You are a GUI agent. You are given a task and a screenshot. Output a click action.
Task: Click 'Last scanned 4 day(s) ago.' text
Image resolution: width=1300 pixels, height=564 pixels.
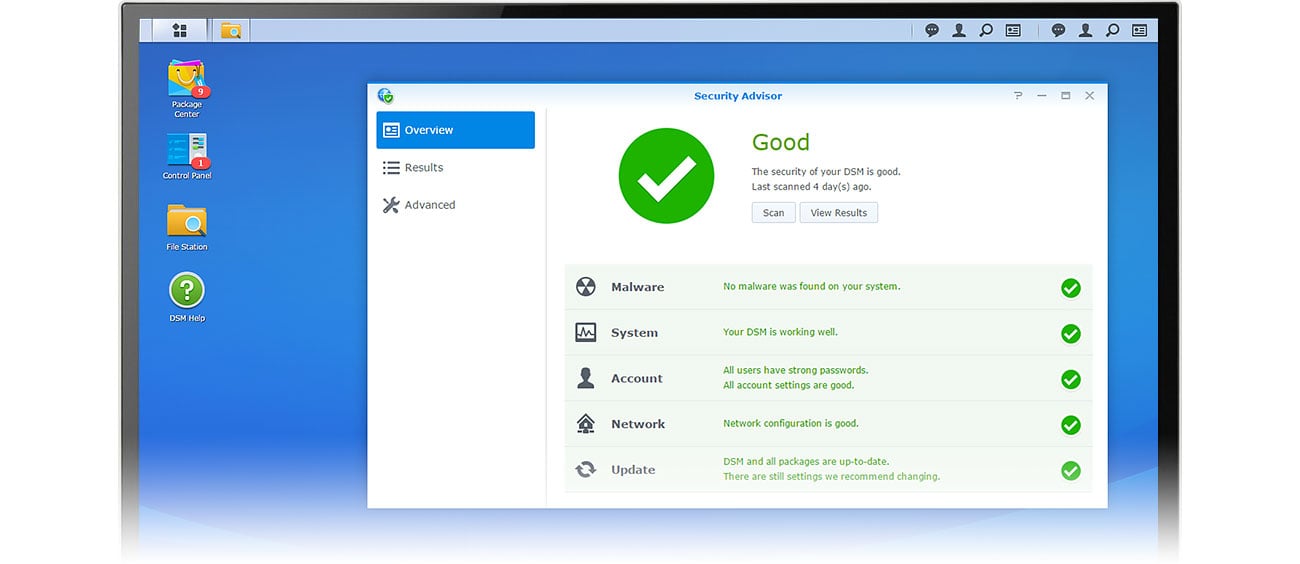point(811,187)
